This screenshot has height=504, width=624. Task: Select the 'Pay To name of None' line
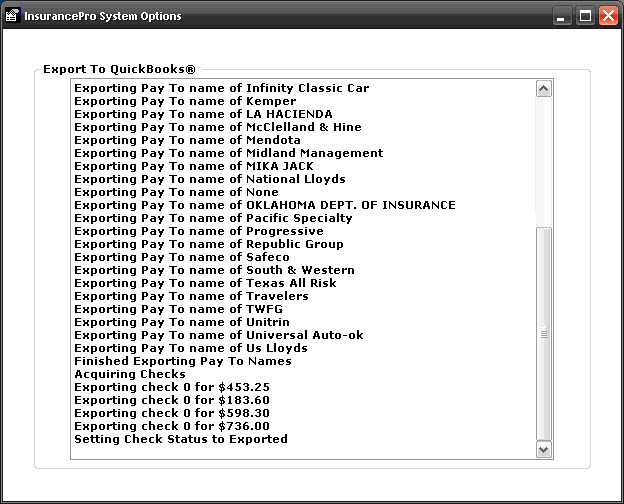click(176, 192)
